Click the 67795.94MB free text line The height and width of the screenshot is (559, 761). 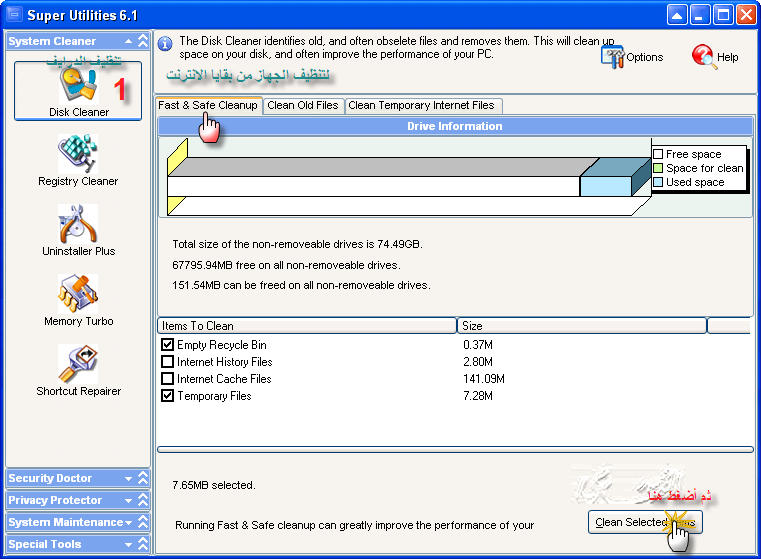tap(286, 265)
